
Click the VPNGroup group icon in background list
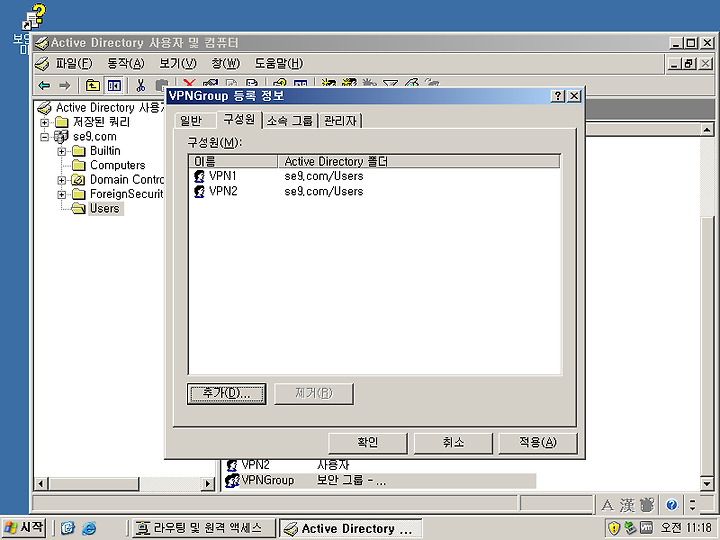click(232, 481)
